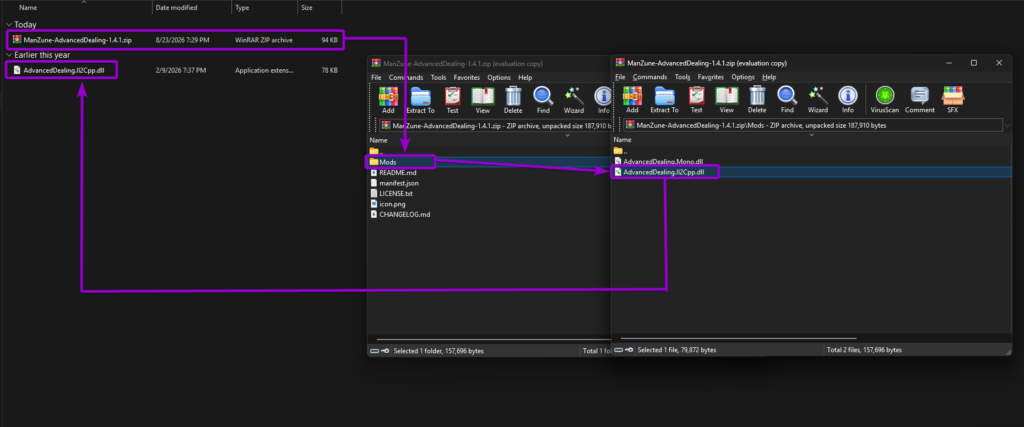Click the Add icon in the front WinRAR window

tap(632, 96)
